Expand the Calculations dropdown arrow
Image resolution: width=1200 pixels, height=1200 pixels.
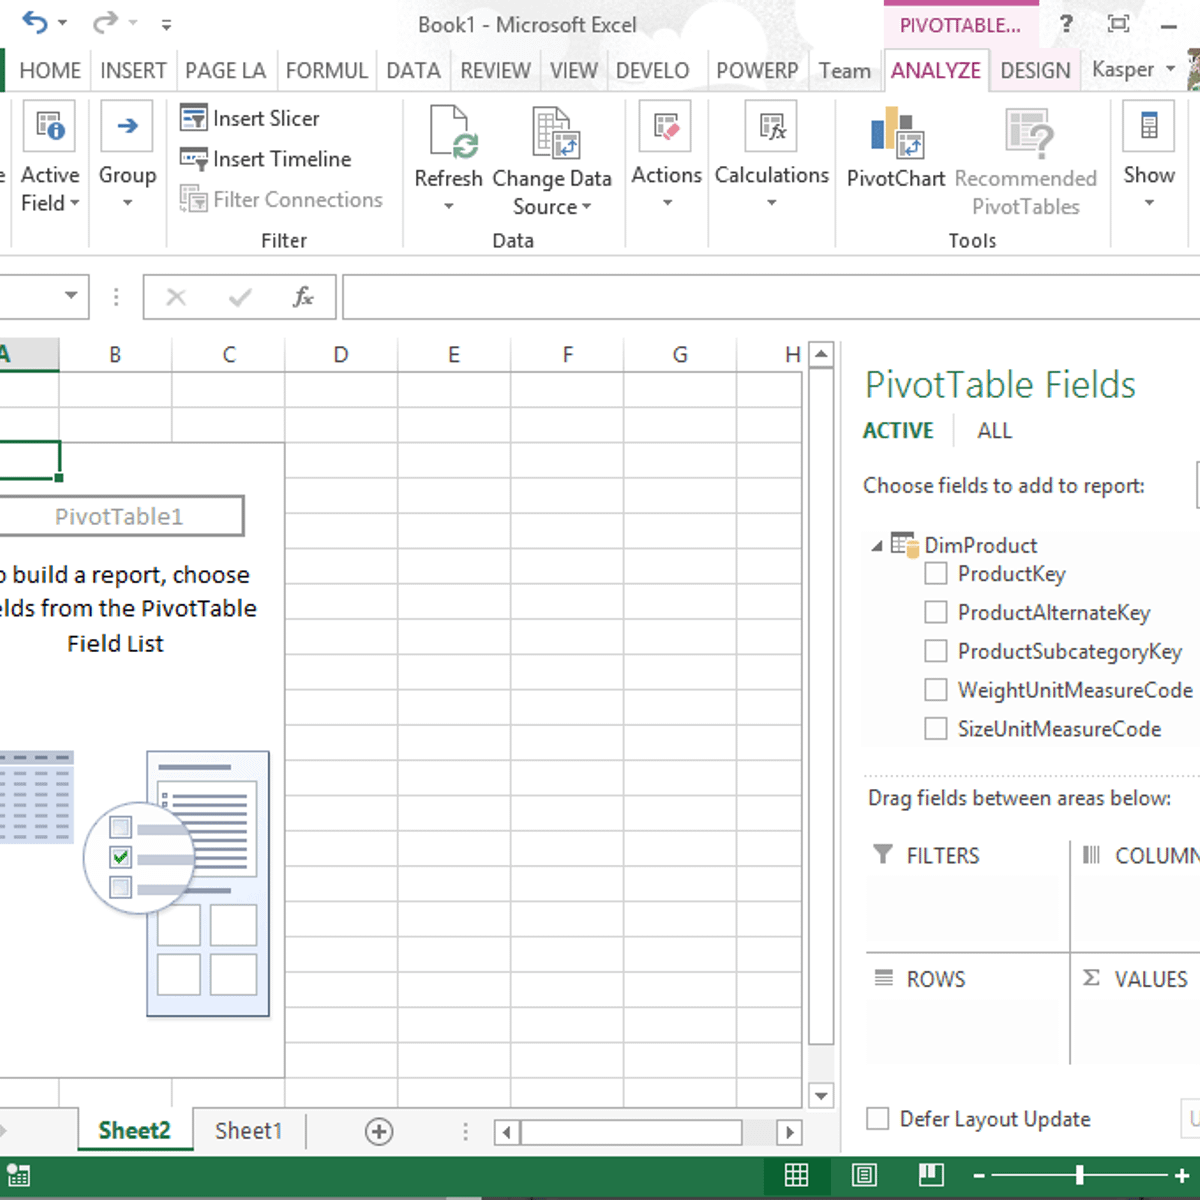[772, 203]
